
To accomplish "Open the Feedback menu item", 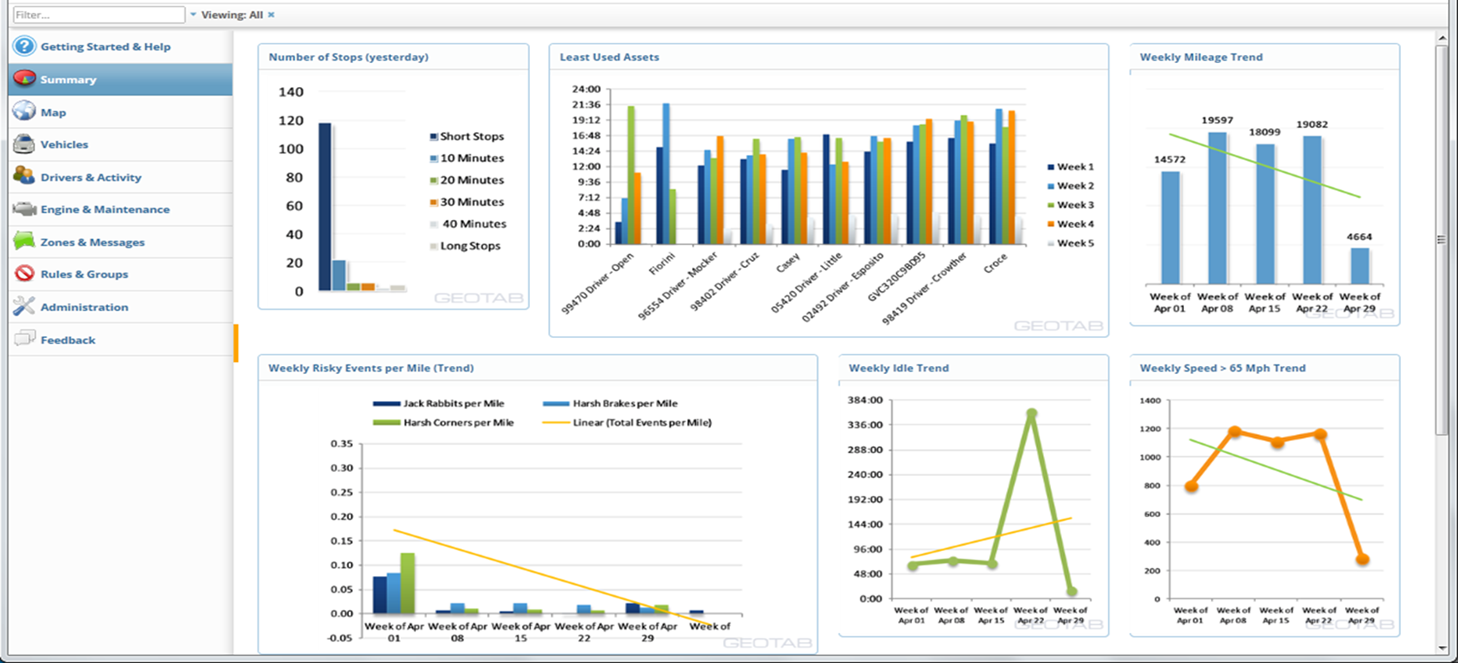I will click(x=68, y=340).
